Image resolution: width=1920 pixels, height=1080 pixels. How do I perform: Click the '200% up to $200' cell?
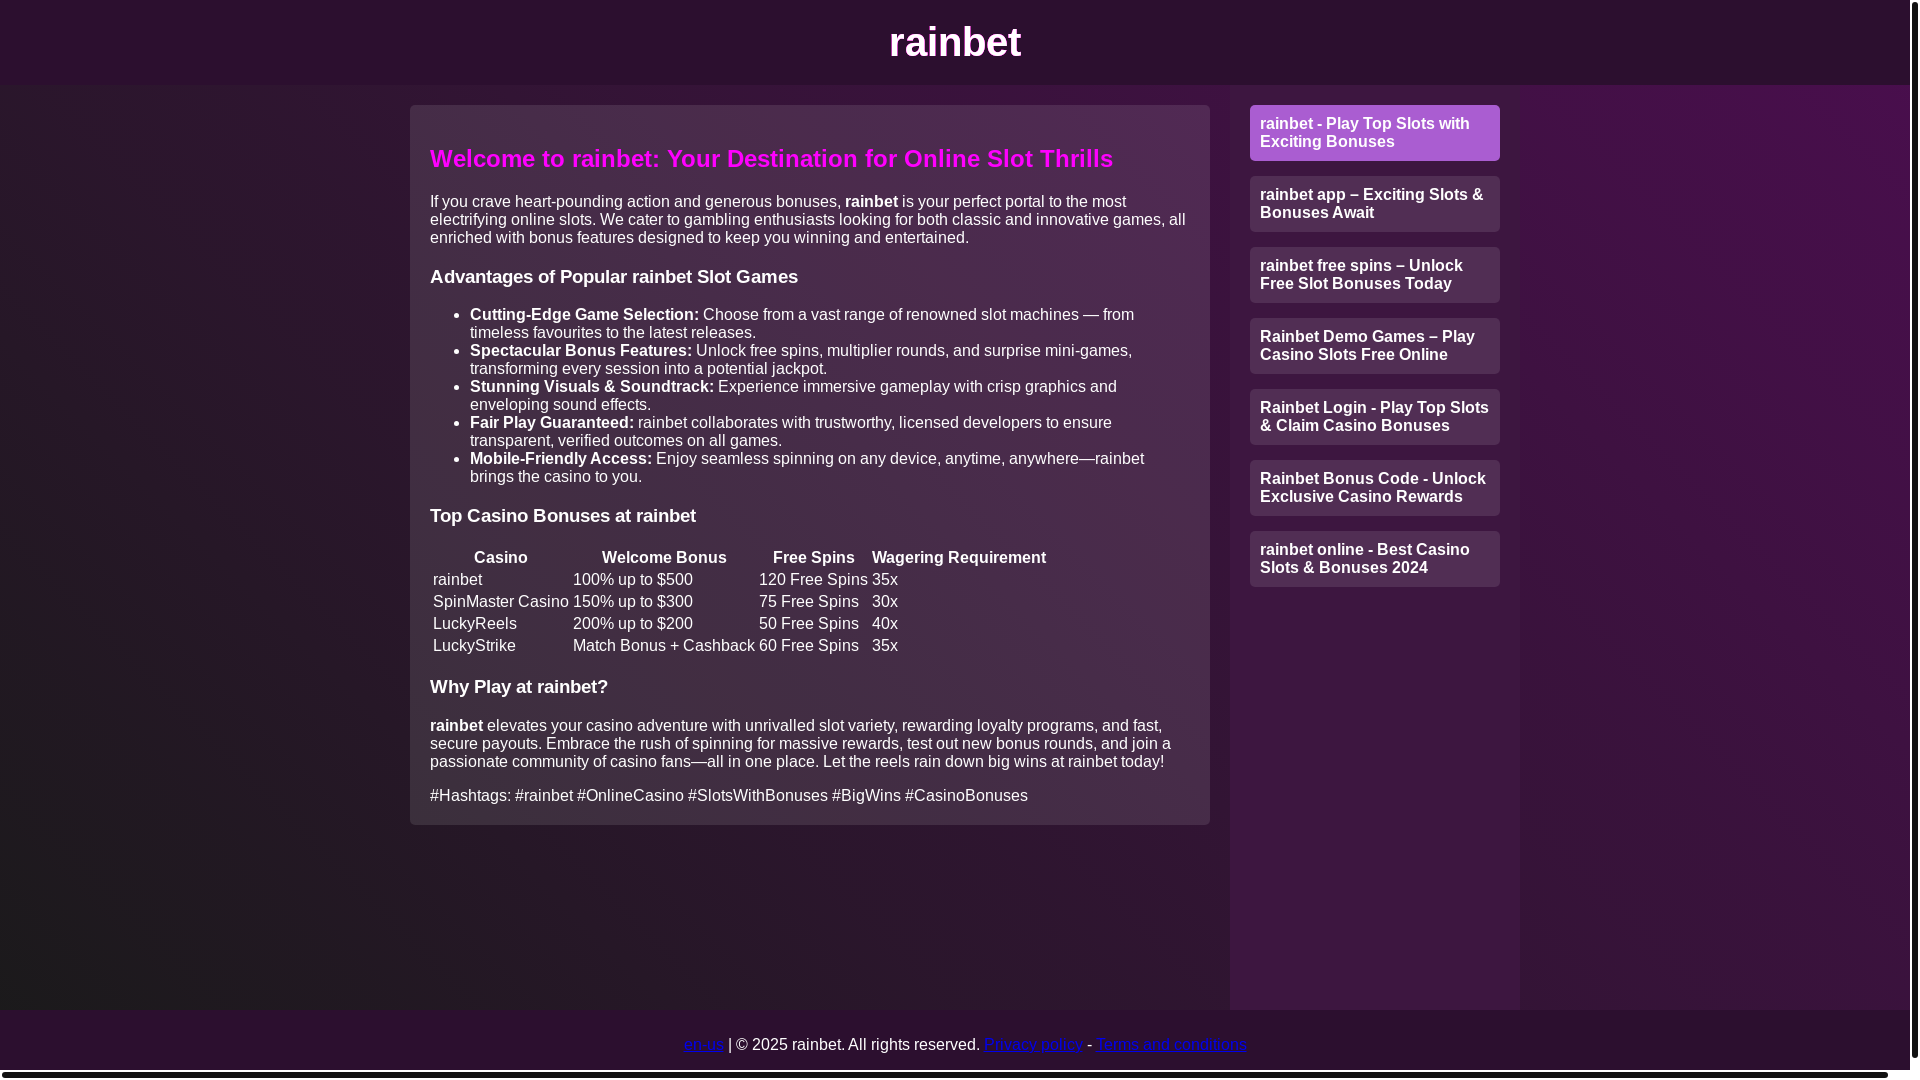click(633, 624)
